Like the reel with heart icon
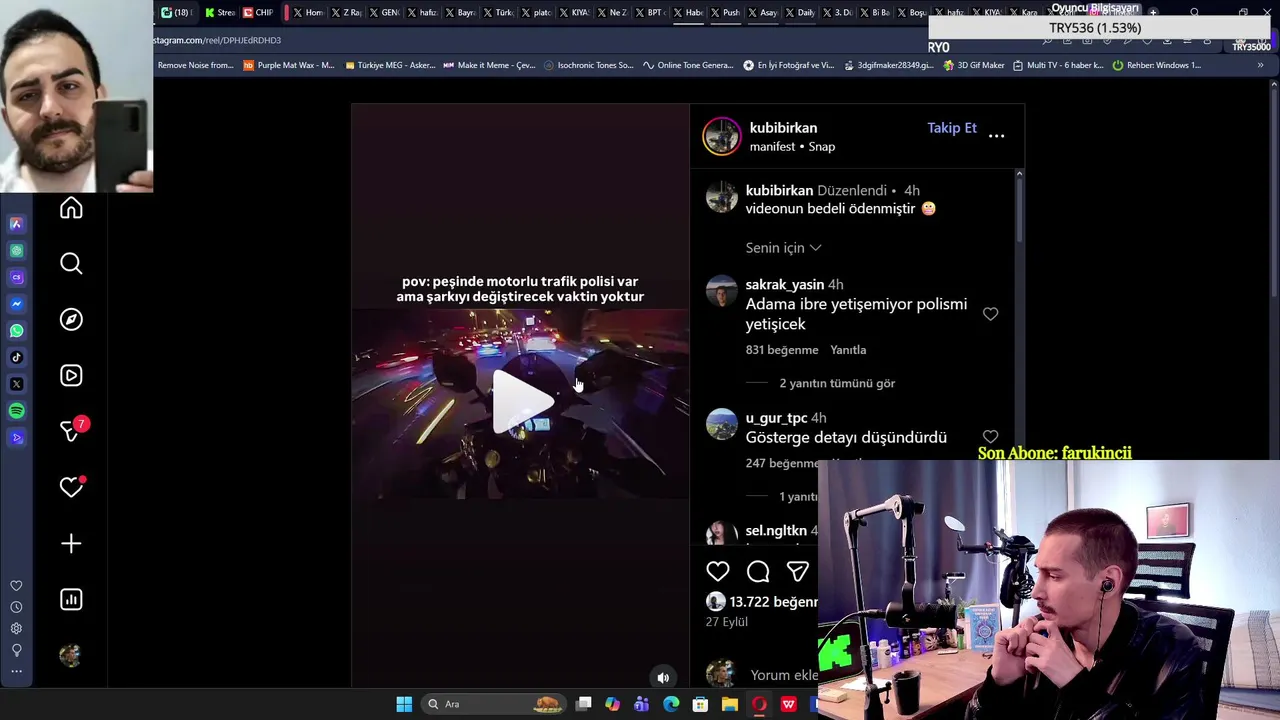 (718, 571)
